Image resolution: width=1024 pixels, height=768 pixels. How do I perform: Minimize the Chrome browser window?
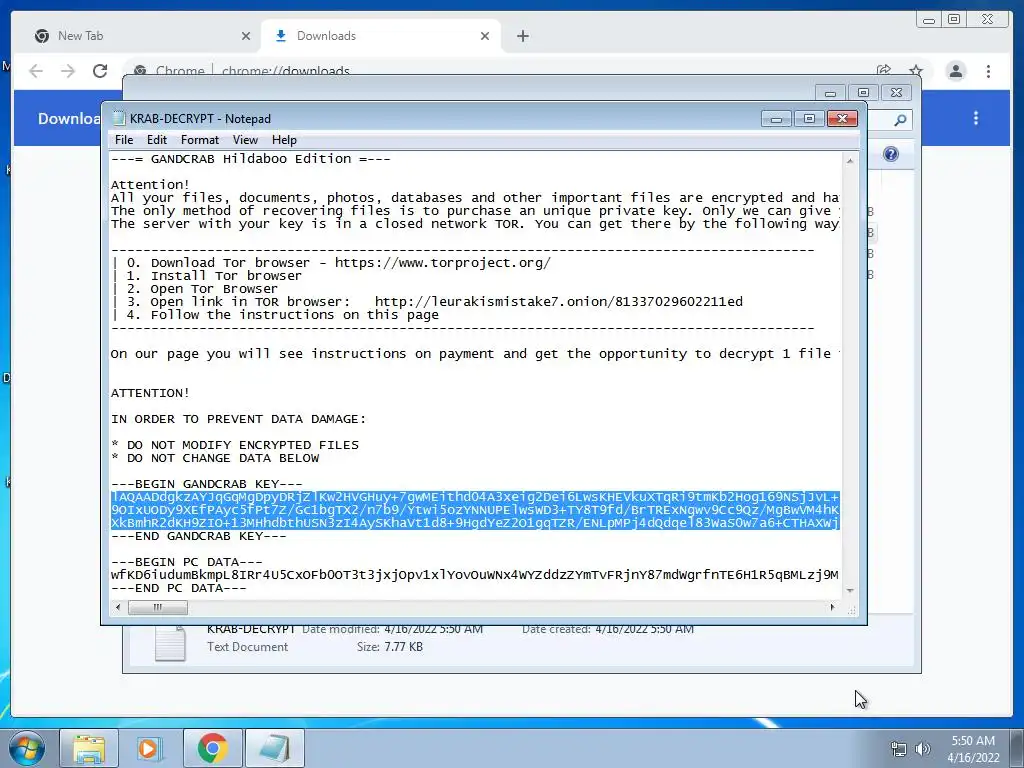[929, 20]
